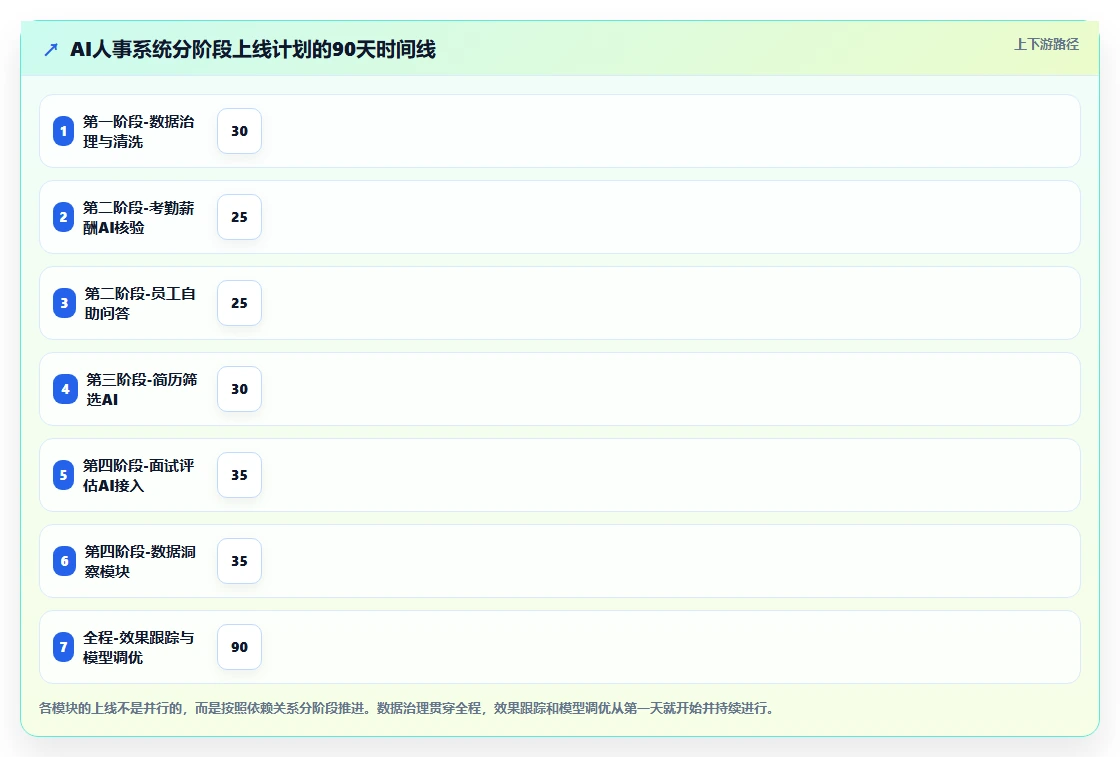Image resolution: width=1120 pixels, height=757 pixels.
Task: Click the arrow icon beside the timeline title
Action: tap(51, 50)
